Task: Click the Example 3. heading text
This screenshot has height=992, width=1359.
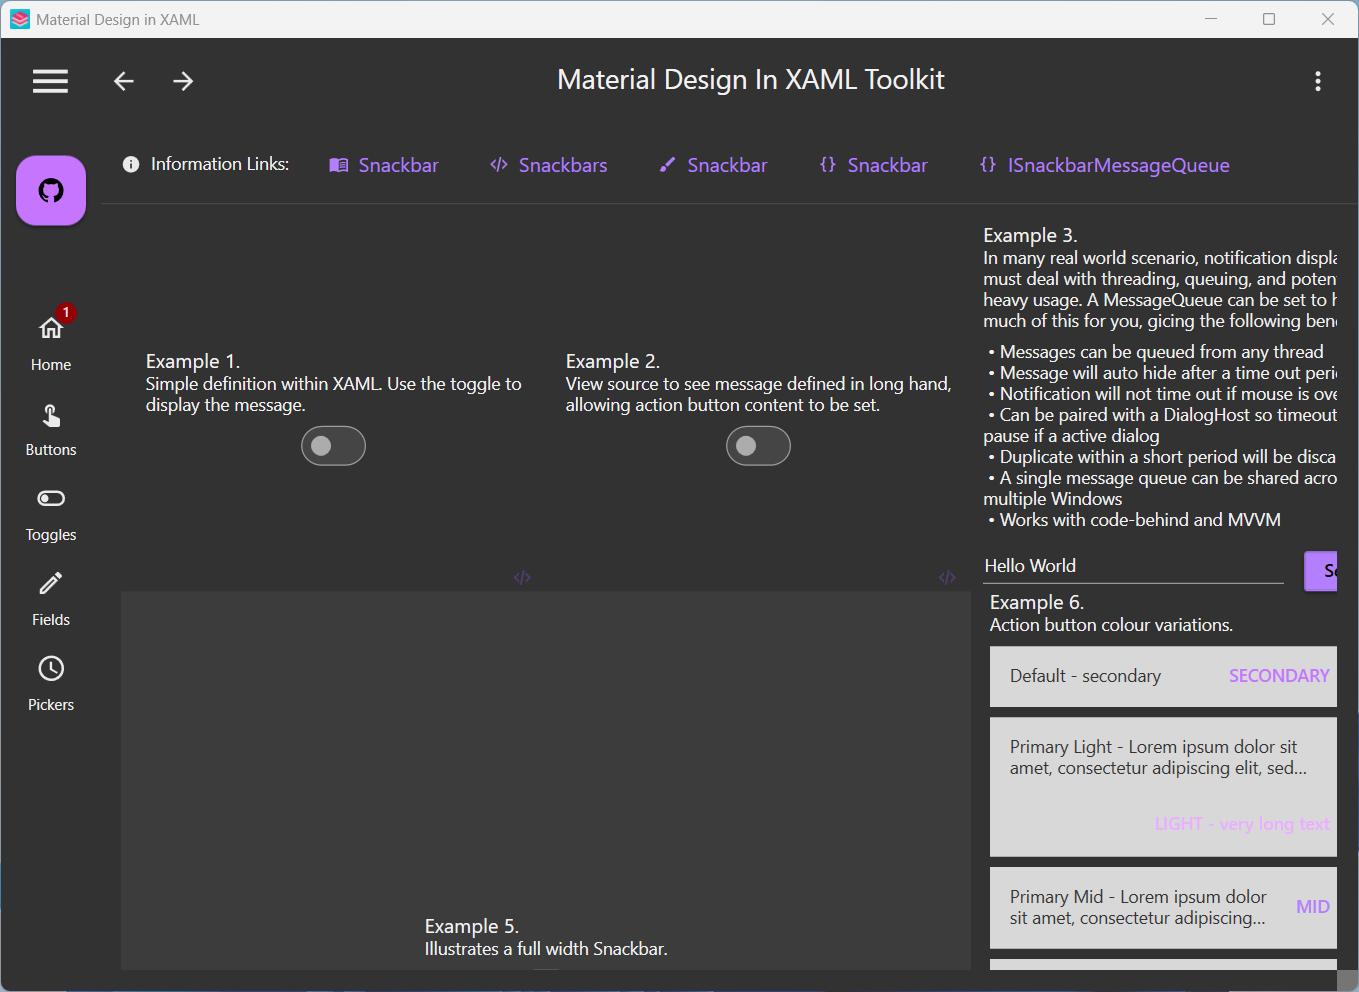Action: tap(1030, 235)
